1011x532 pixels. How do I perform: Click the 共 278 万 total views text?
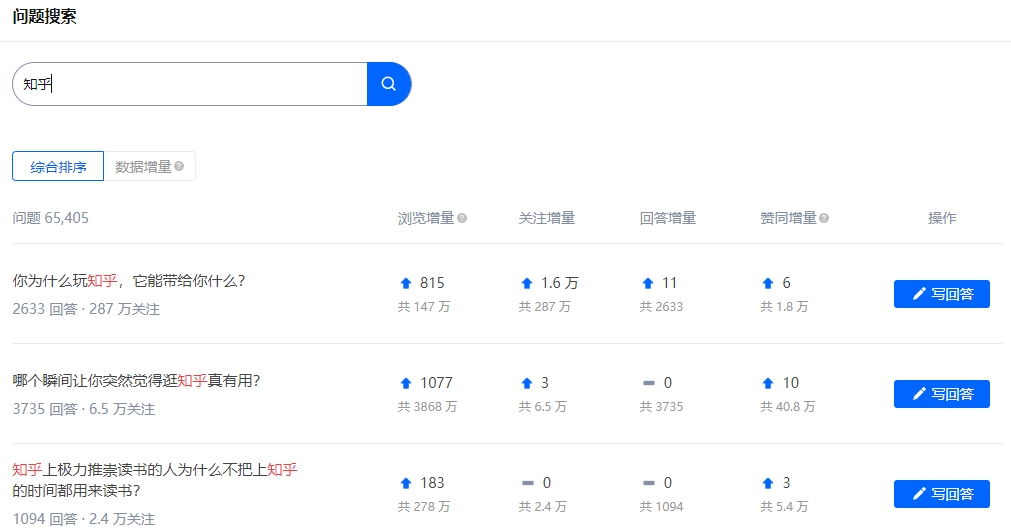coord(424,507)
